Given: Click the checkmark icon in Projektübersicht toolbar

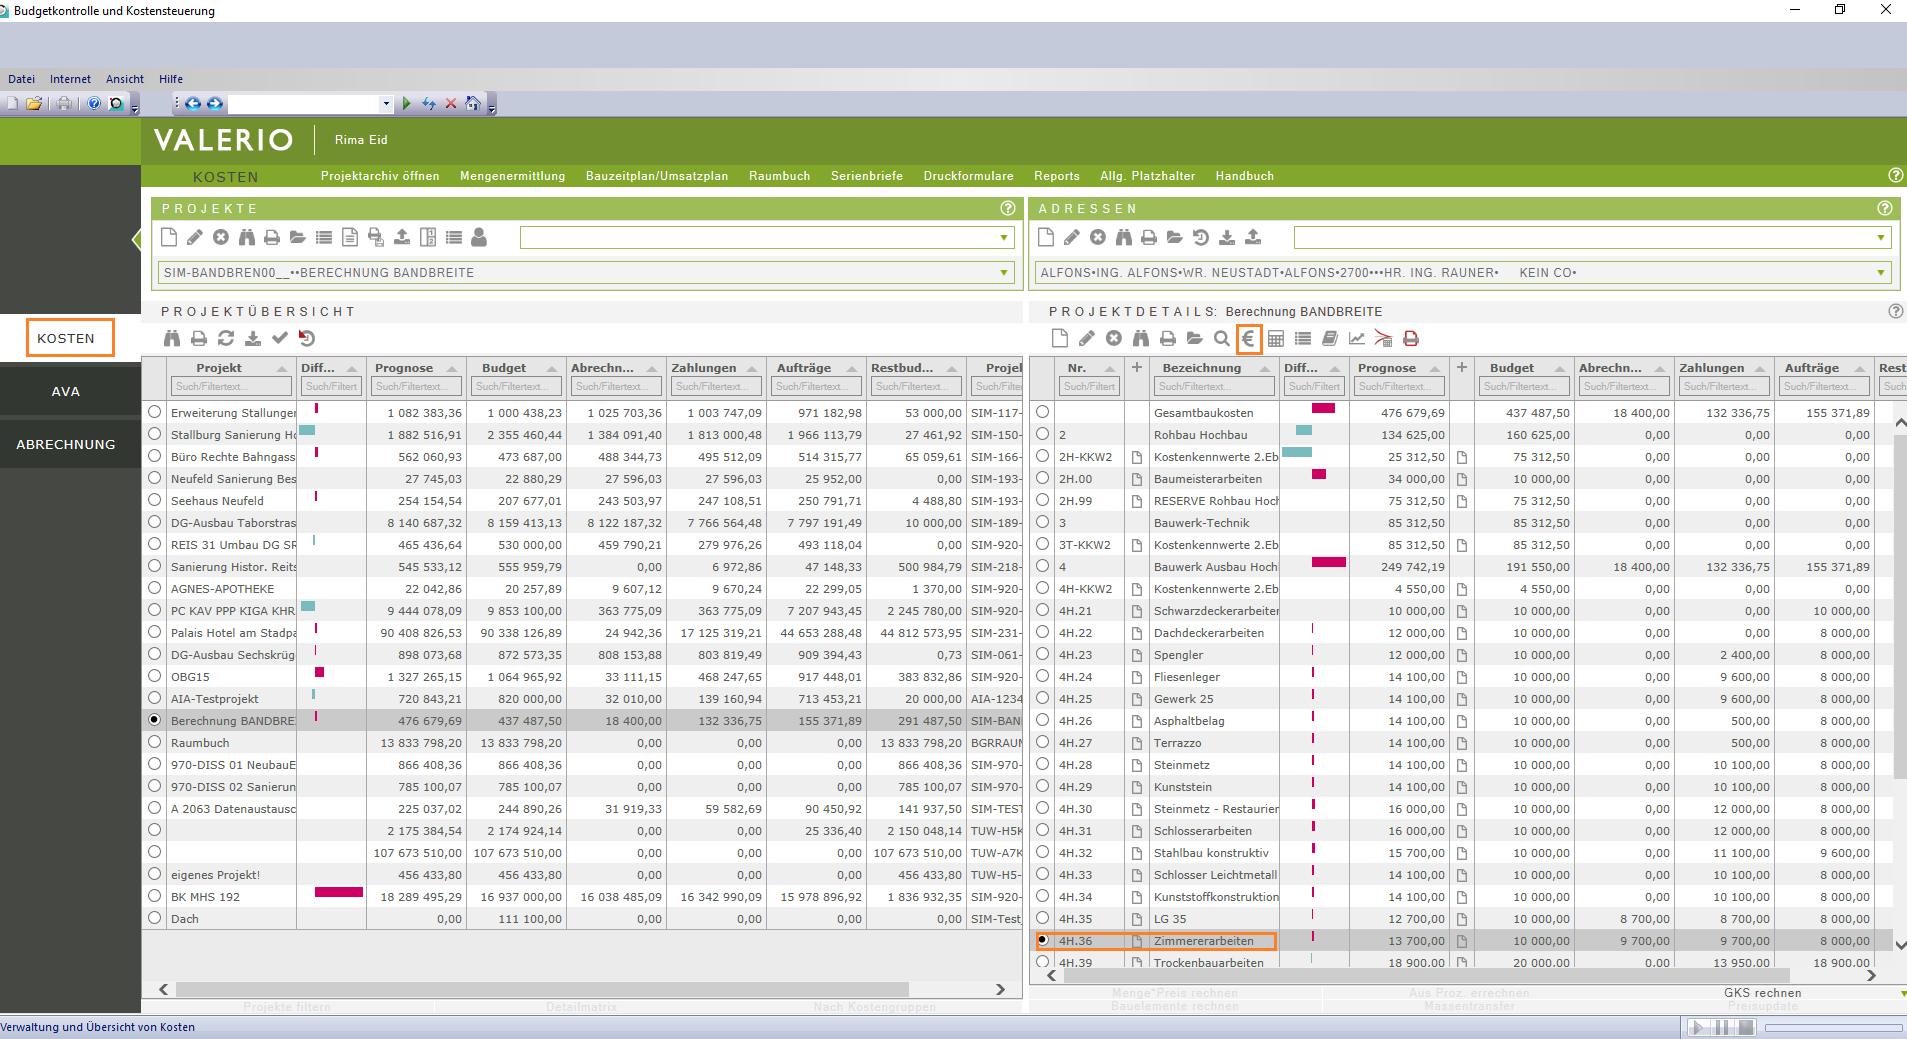Looking at the screenshot, I should [280, 339].
